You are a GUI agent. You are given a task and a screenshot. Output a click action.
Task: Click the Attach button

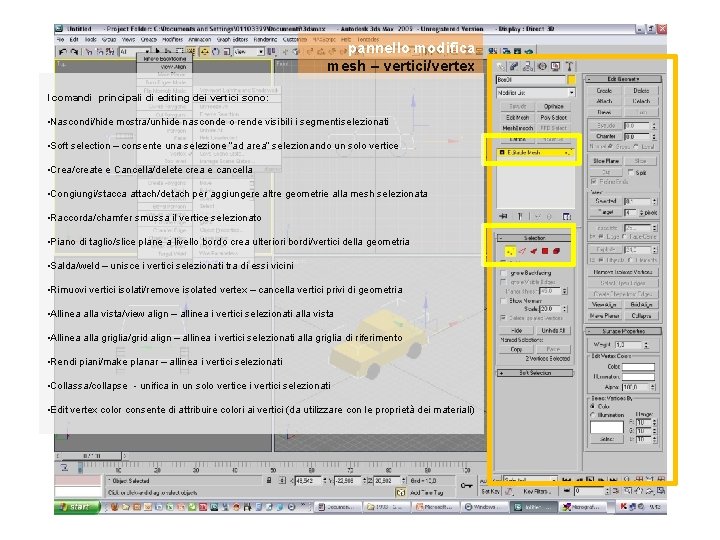coord(604,101)
